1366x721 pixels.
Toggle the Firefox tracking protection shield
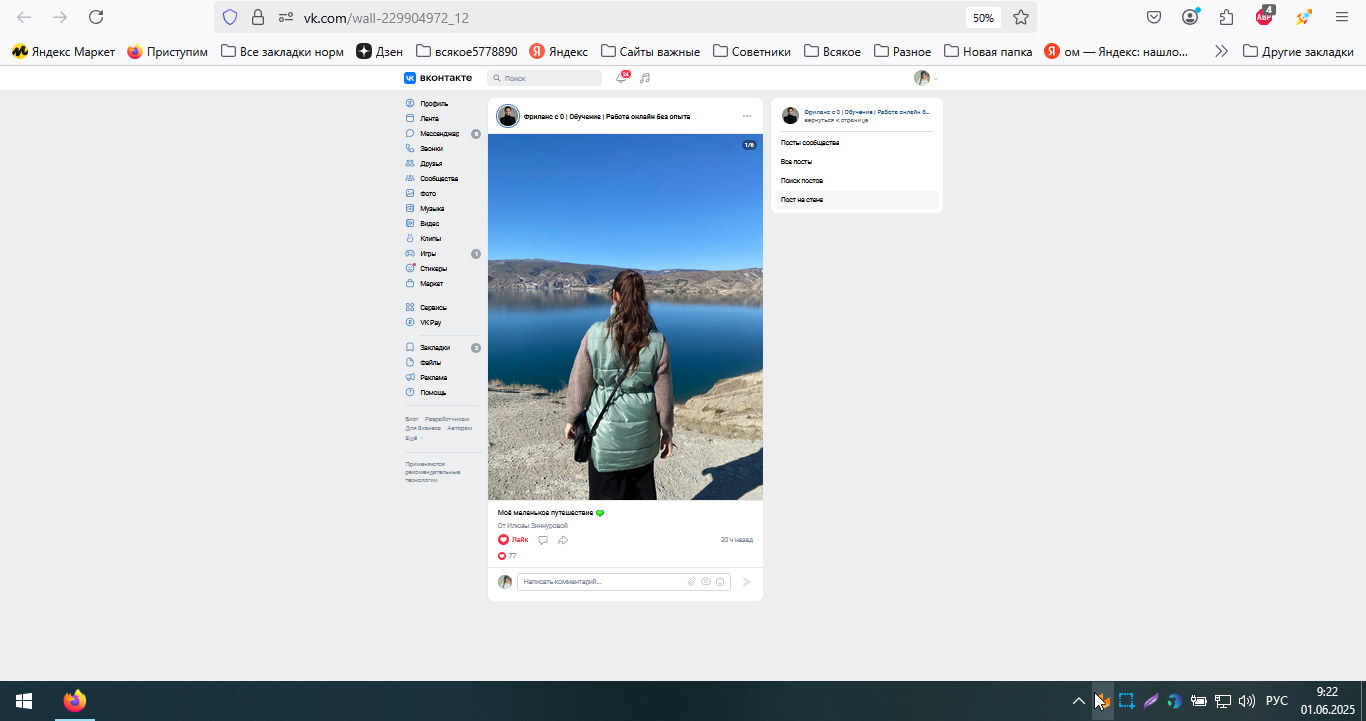230,17
